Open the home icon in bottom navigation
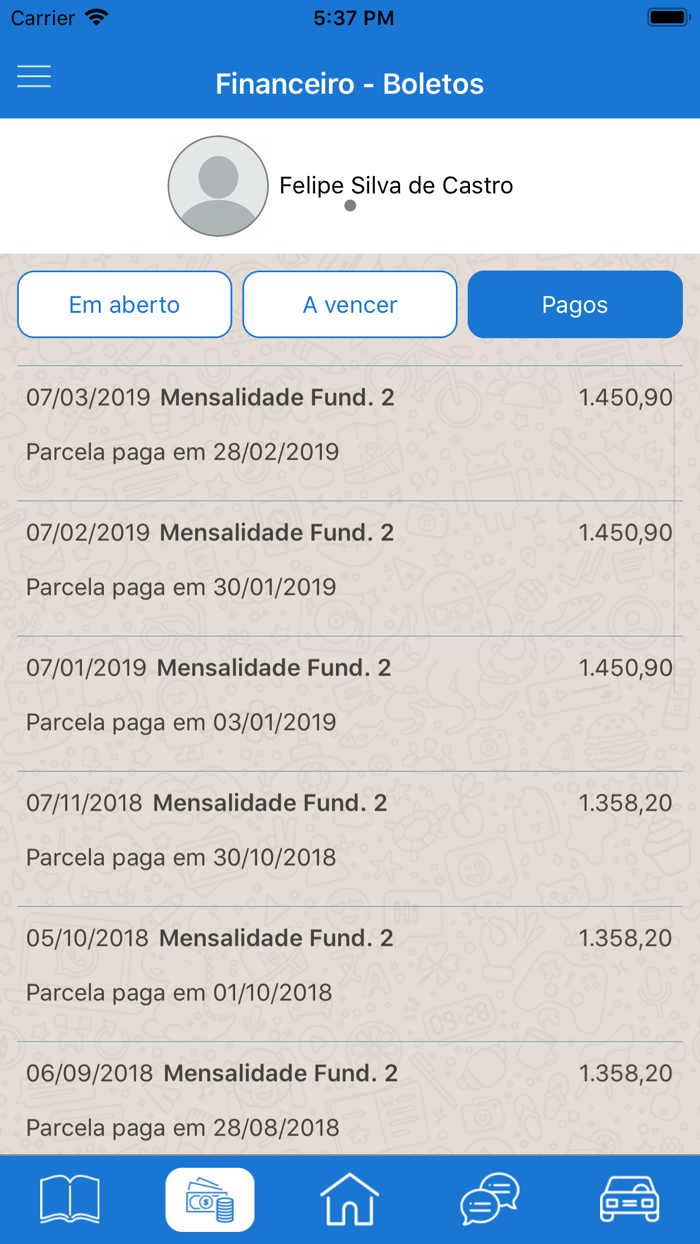Screen dimensions: 700x1244 349,1199
